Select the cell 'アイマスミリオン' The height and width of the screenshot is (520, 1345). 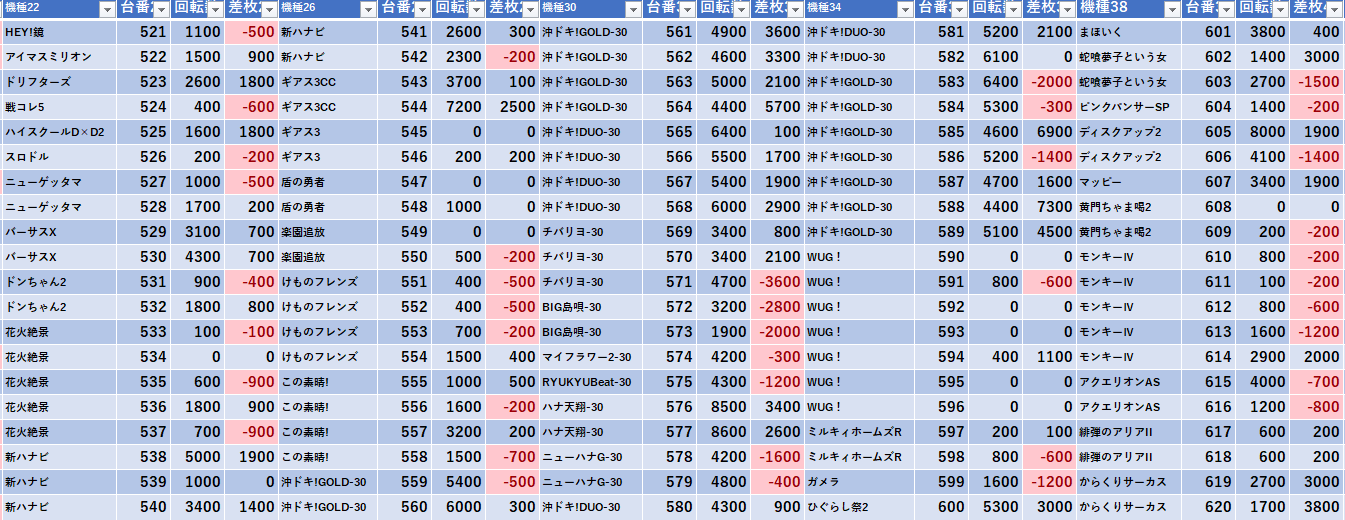pos(59,57)
